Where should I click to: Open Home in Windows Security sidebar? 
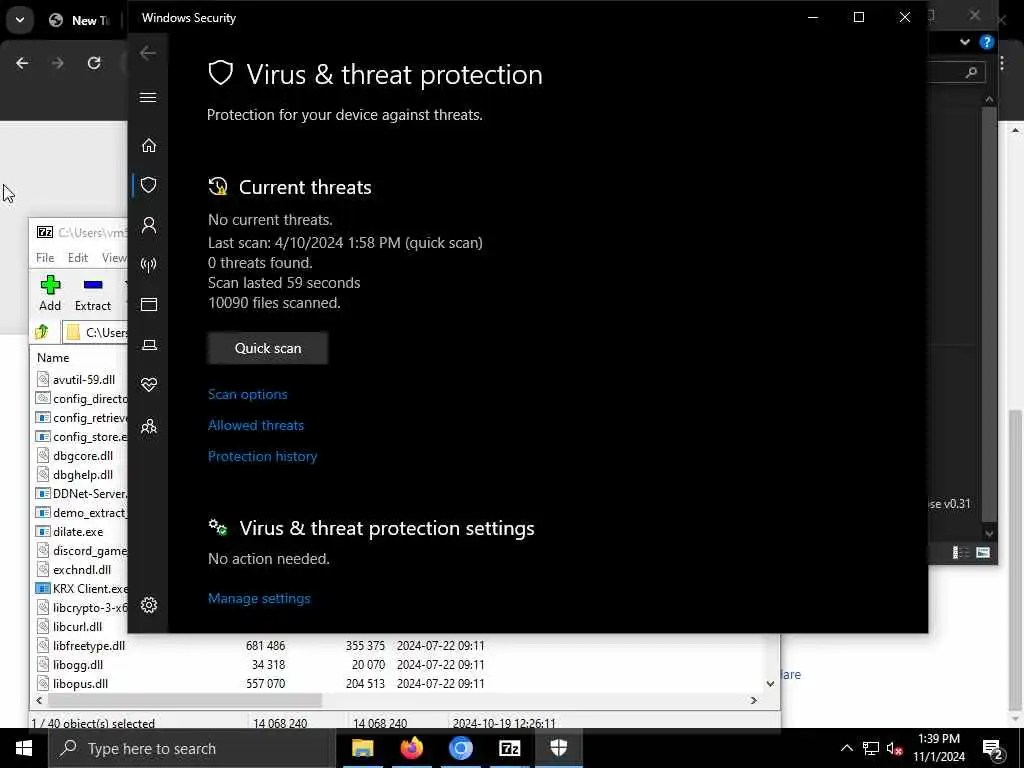tap(149, 145)
